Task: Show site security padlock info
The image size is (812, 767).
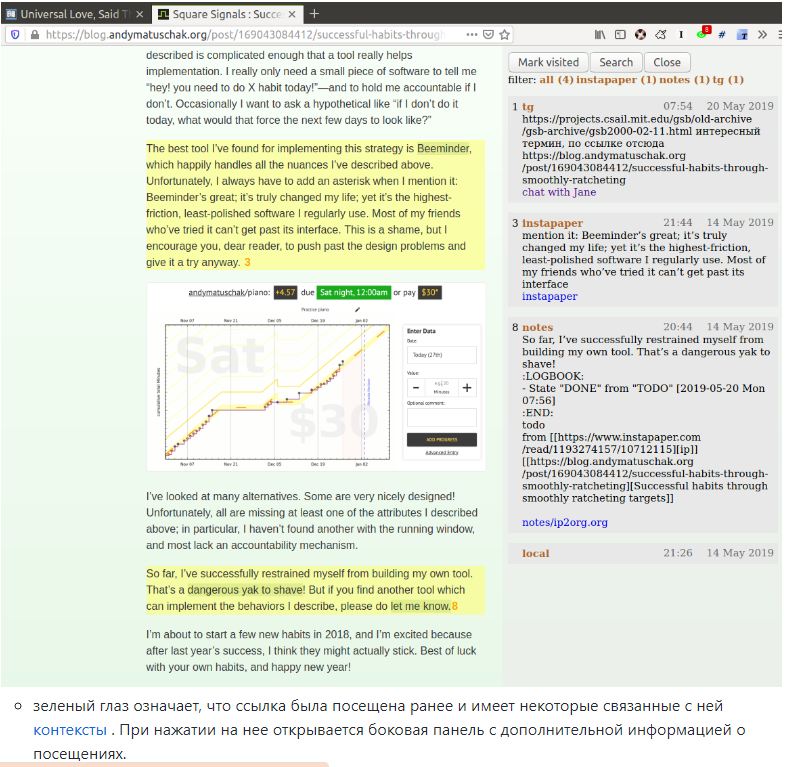Action: point(34,35)
